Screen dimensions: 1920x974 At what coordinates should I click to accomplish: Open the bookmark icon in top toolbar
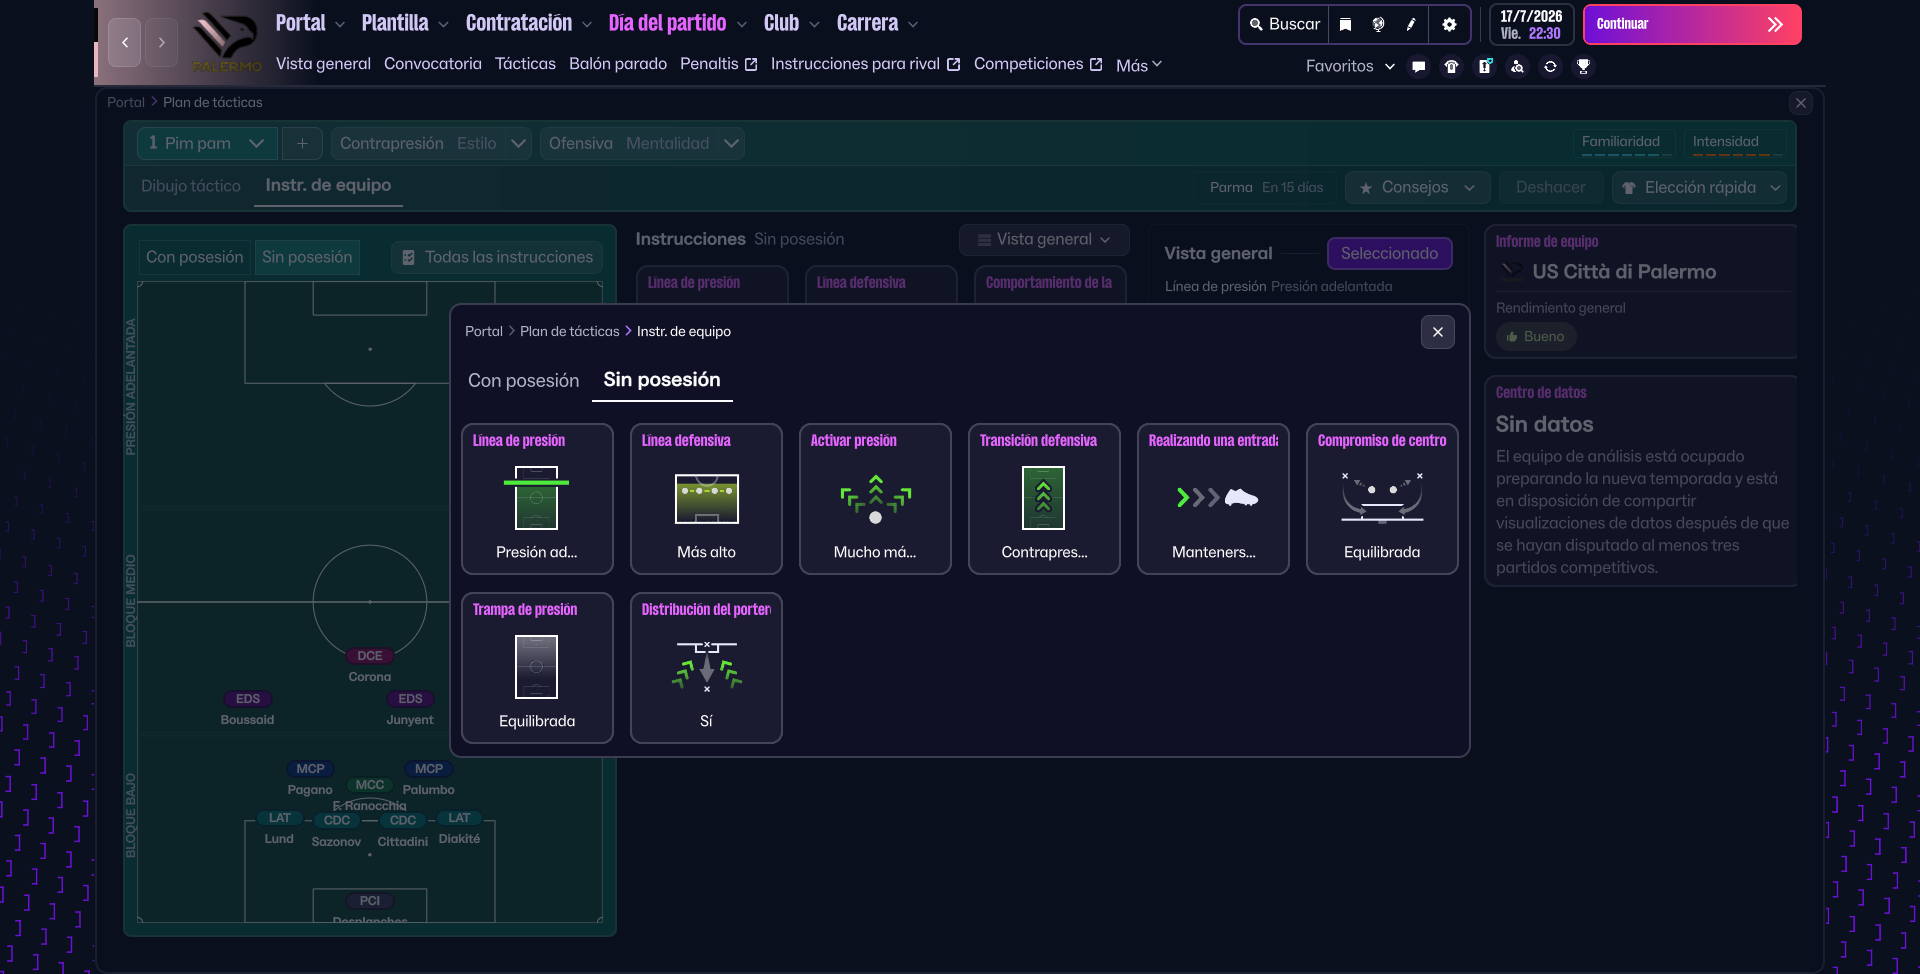pos(1345,25)
